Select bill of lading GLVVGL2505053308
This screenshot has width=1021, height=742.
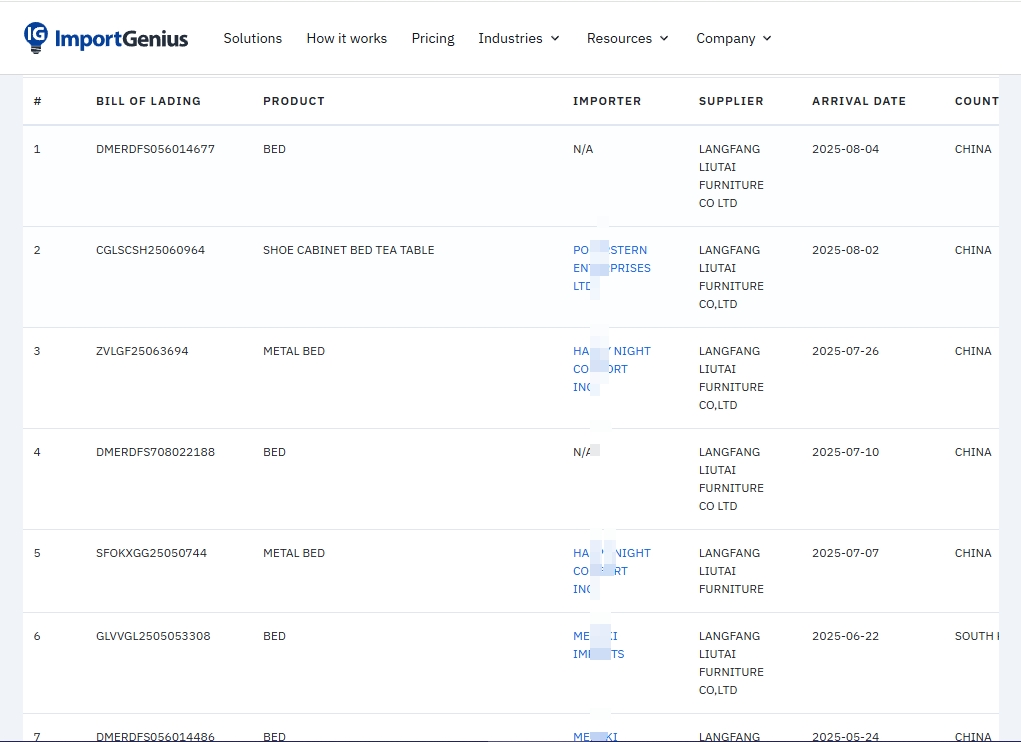click(x=153, y=636)
